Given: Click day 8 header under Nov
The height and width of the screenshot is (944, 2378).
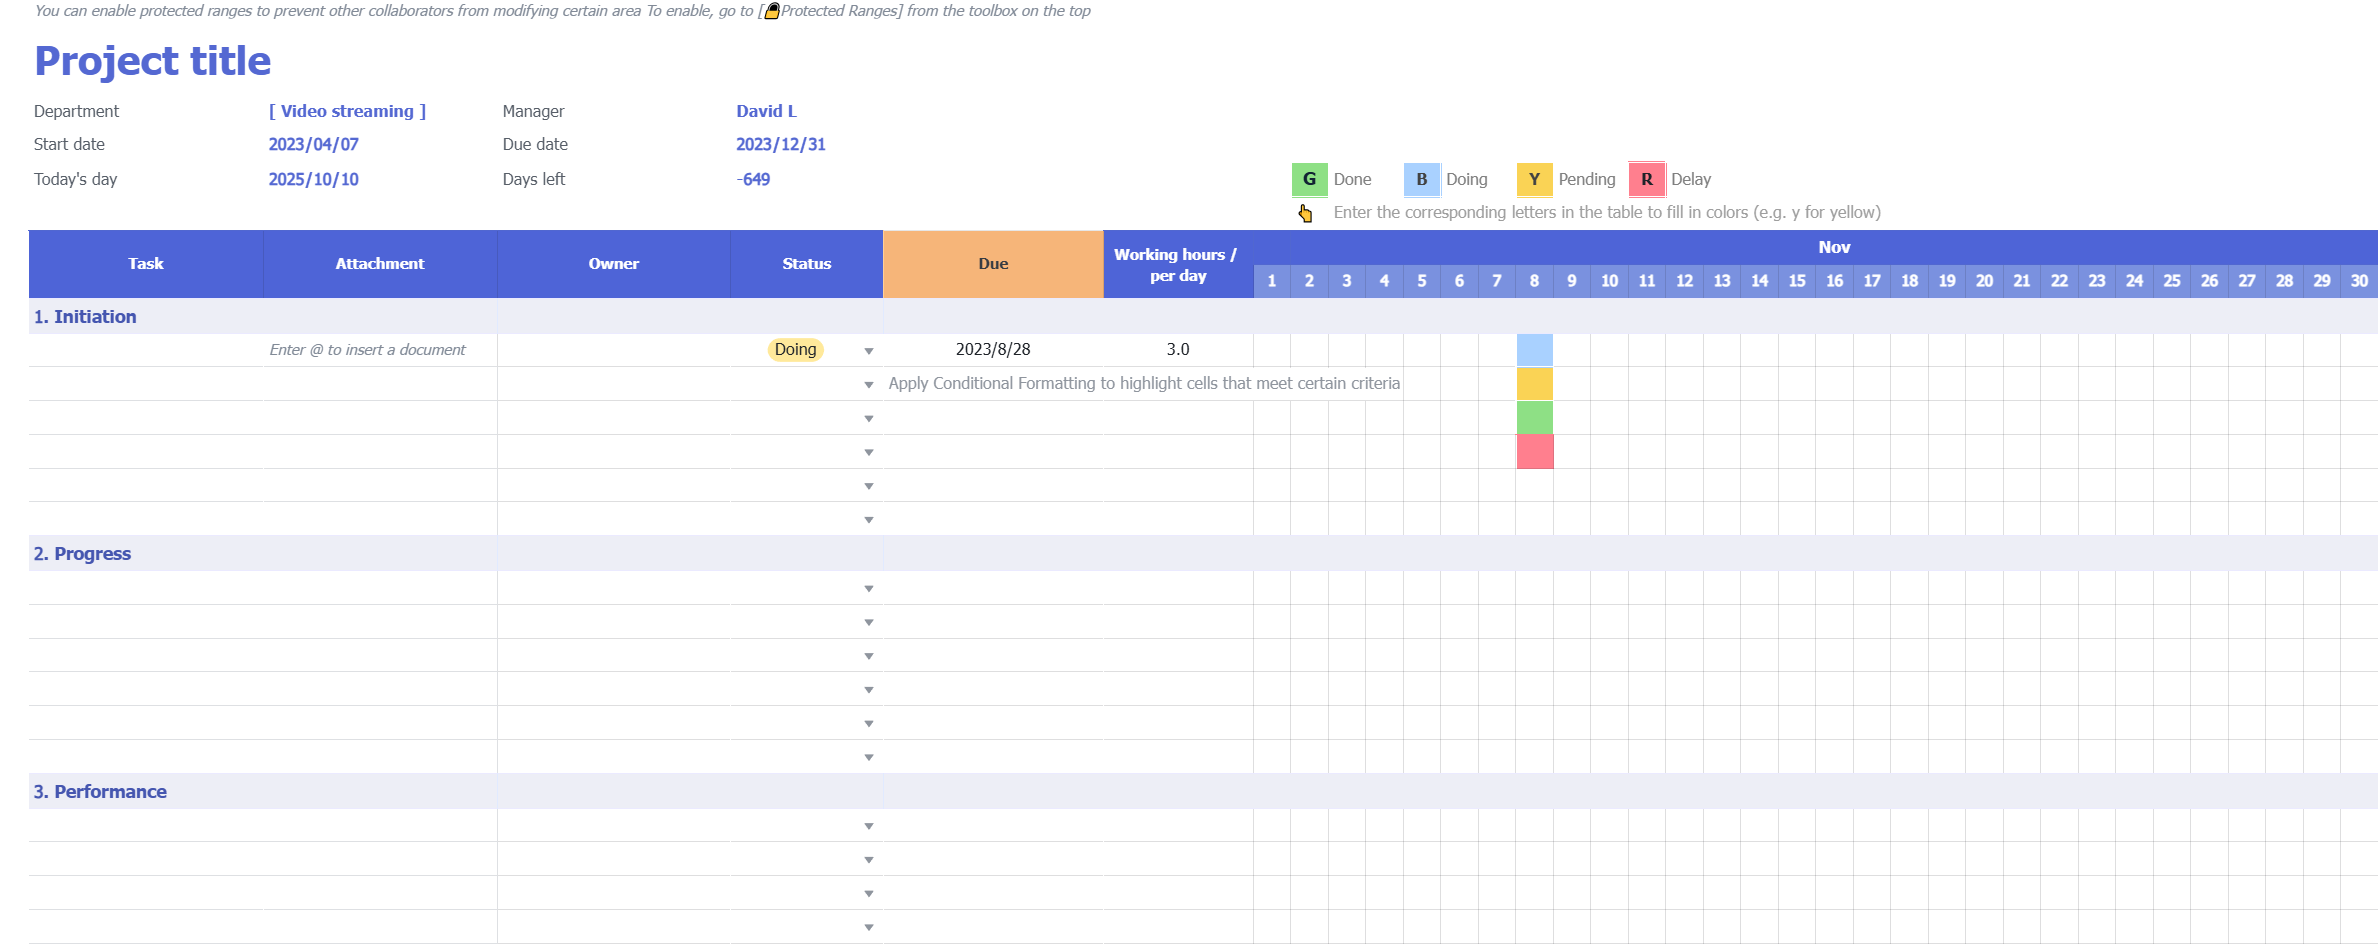Looking at the screenshot, I should [1534, 281].
